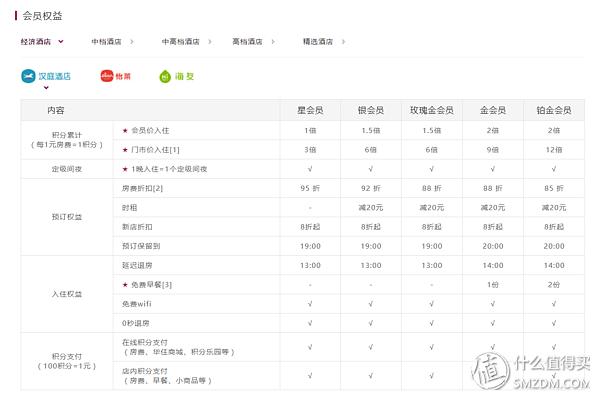Select the 海友 brand label

(x=184, y=76)
